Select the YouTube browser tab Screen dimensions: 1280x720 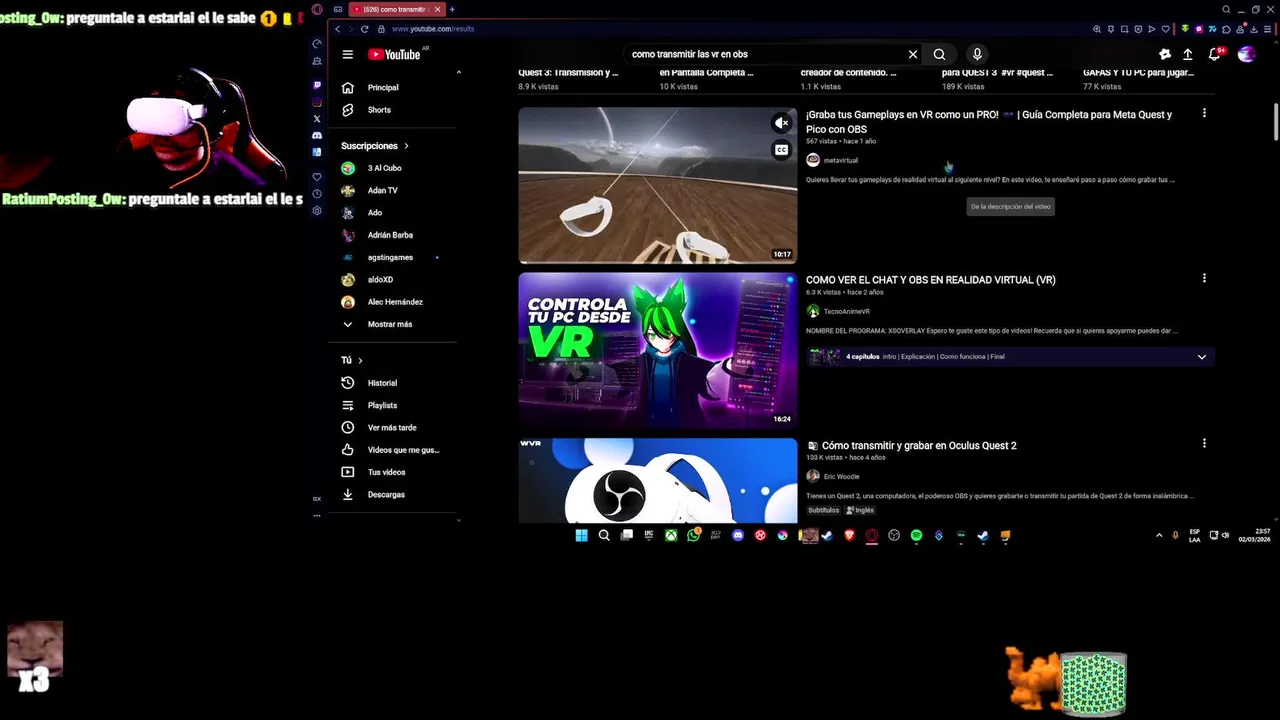coord(396,9)
